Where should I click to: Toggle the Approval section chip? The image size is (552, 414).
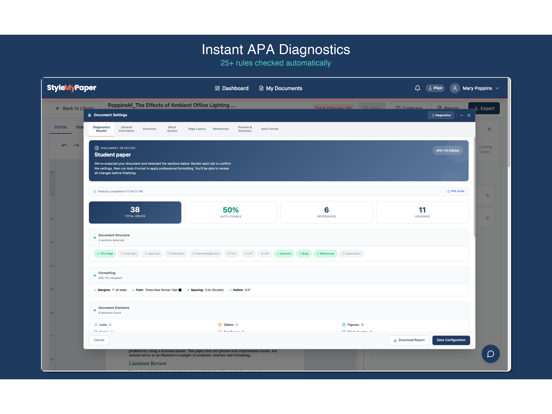152,253
